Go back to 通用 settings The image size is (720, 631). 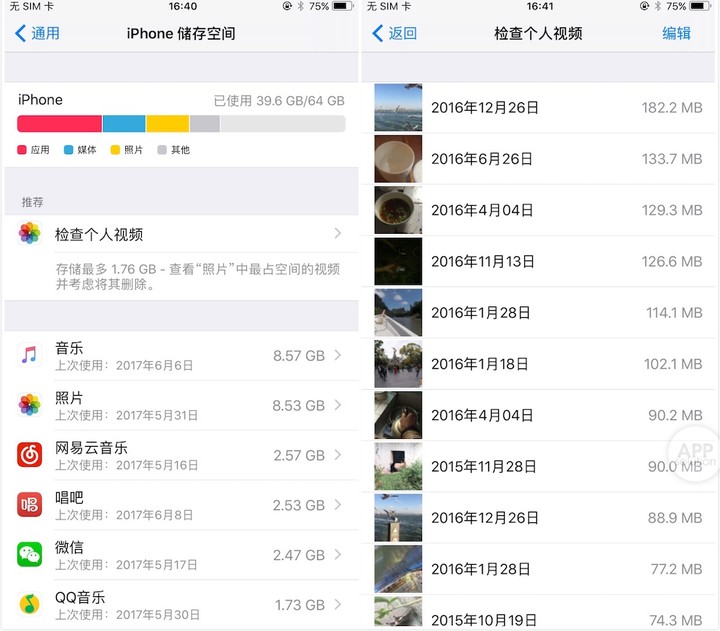coord(37,33)
